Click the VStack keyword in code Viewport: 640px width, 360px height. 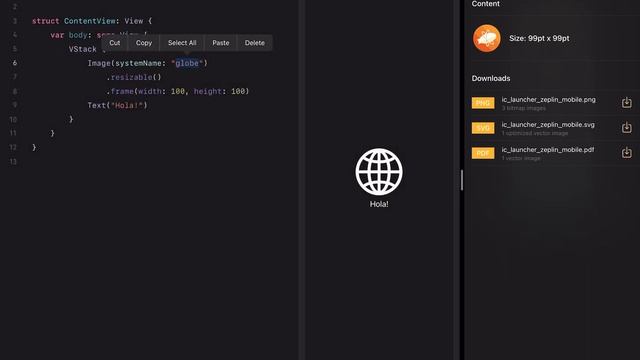pyautogui.click(x=83, y=49)
